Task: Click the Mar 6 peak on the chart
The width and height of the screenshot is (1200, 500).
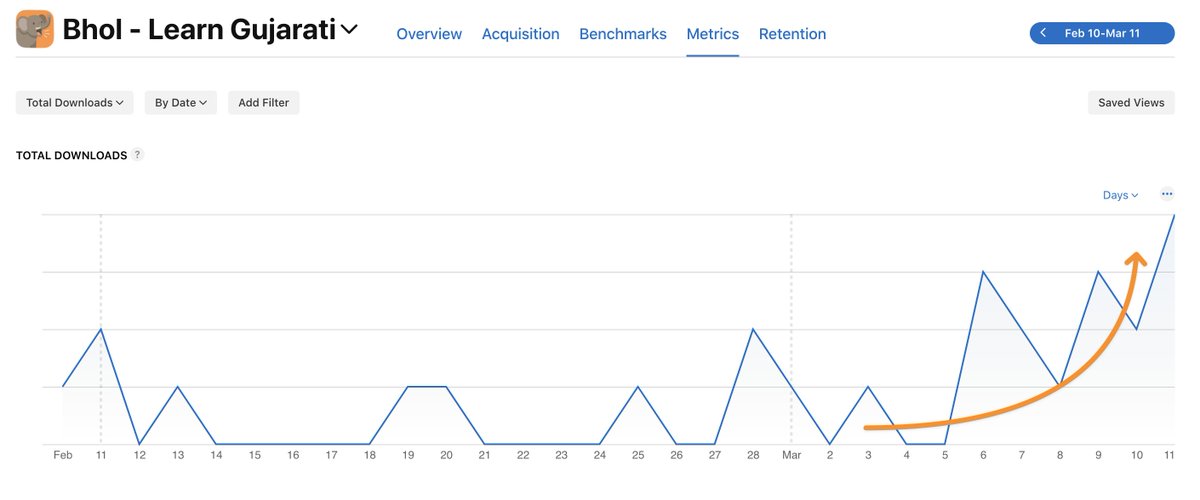Action: pyautogui.click(x=983, y=271)
